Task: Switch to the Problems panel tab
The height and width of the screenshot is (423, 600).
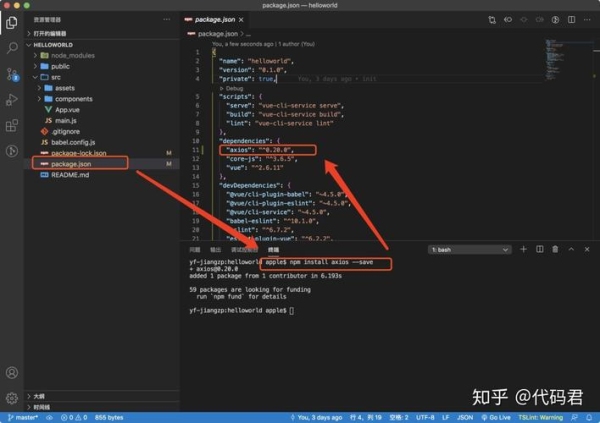Action: (195, 250)
